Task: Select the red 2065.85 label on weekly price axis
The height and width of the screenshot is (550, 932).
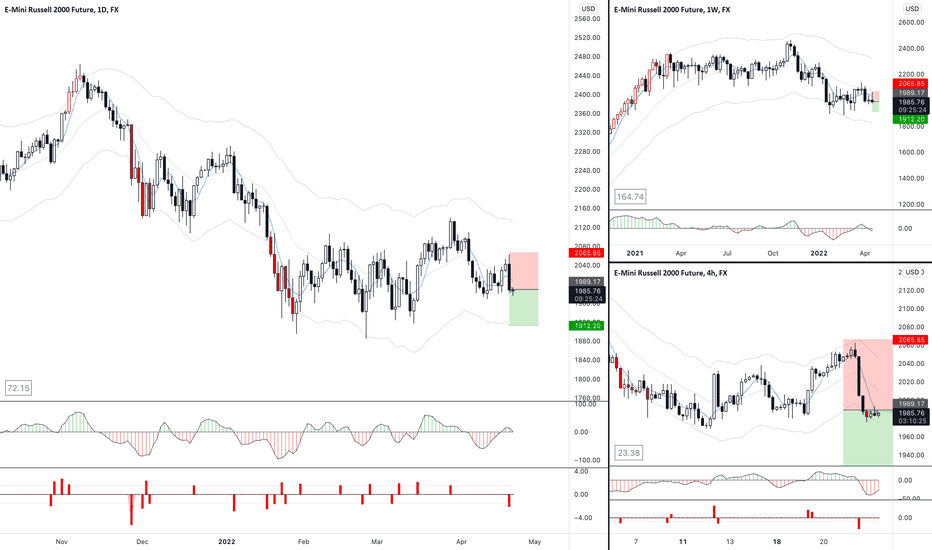Action: tap(911, 84)
